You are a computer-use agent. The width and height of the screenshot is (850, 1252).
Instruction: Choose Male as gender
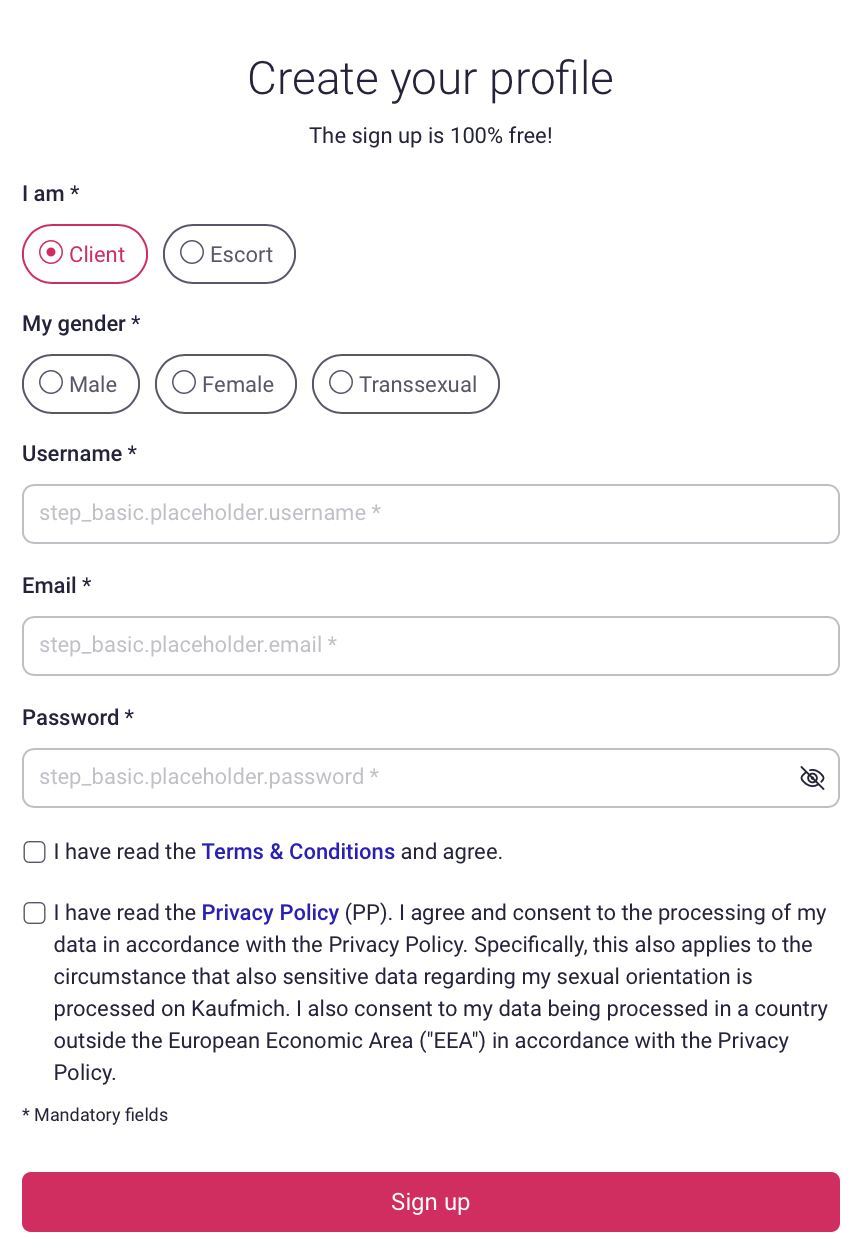point(81,384)
